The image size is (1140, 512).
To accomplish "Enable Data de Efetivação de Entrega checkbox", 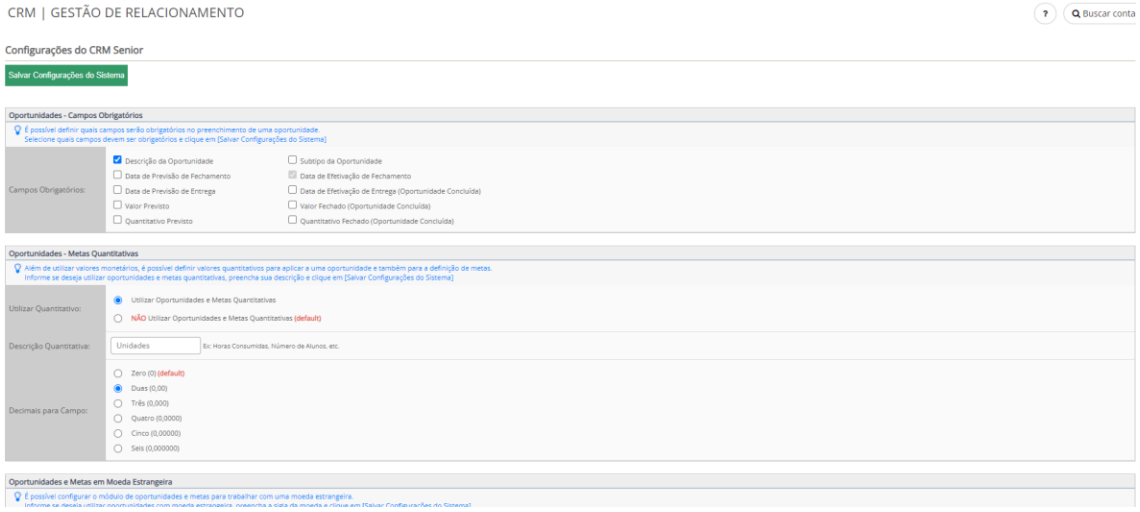I will [292, 190].
